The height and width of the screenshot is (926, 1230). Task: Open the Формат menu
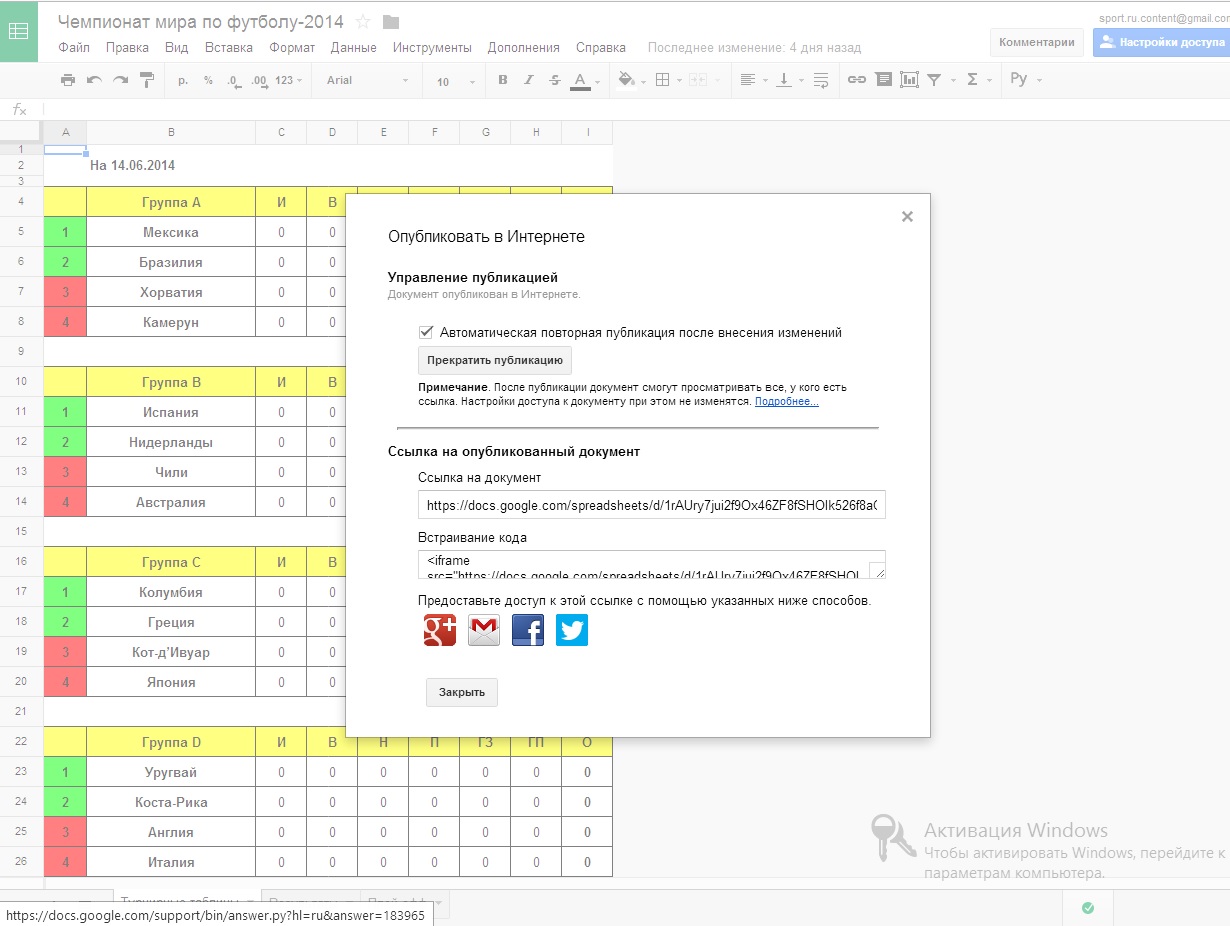pos(292,47)
